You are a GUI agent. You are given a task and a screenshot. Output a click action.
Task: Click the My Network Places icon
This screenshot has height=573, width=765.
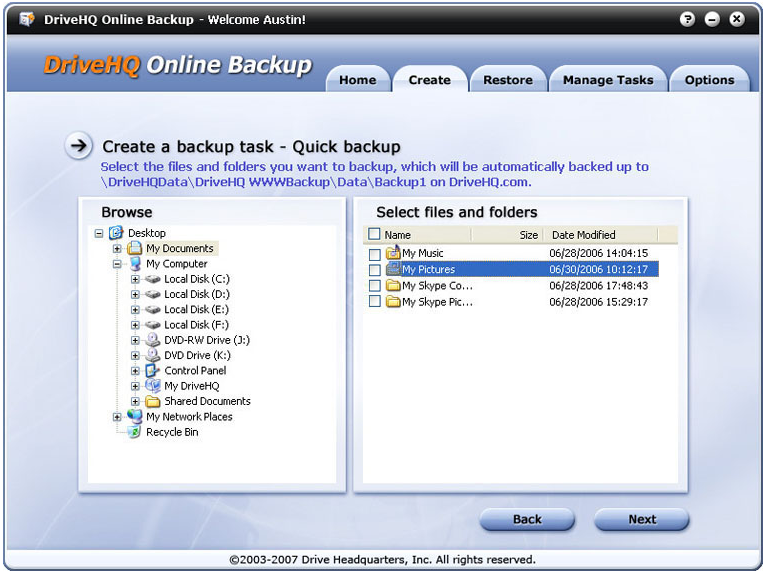point(135,416)
